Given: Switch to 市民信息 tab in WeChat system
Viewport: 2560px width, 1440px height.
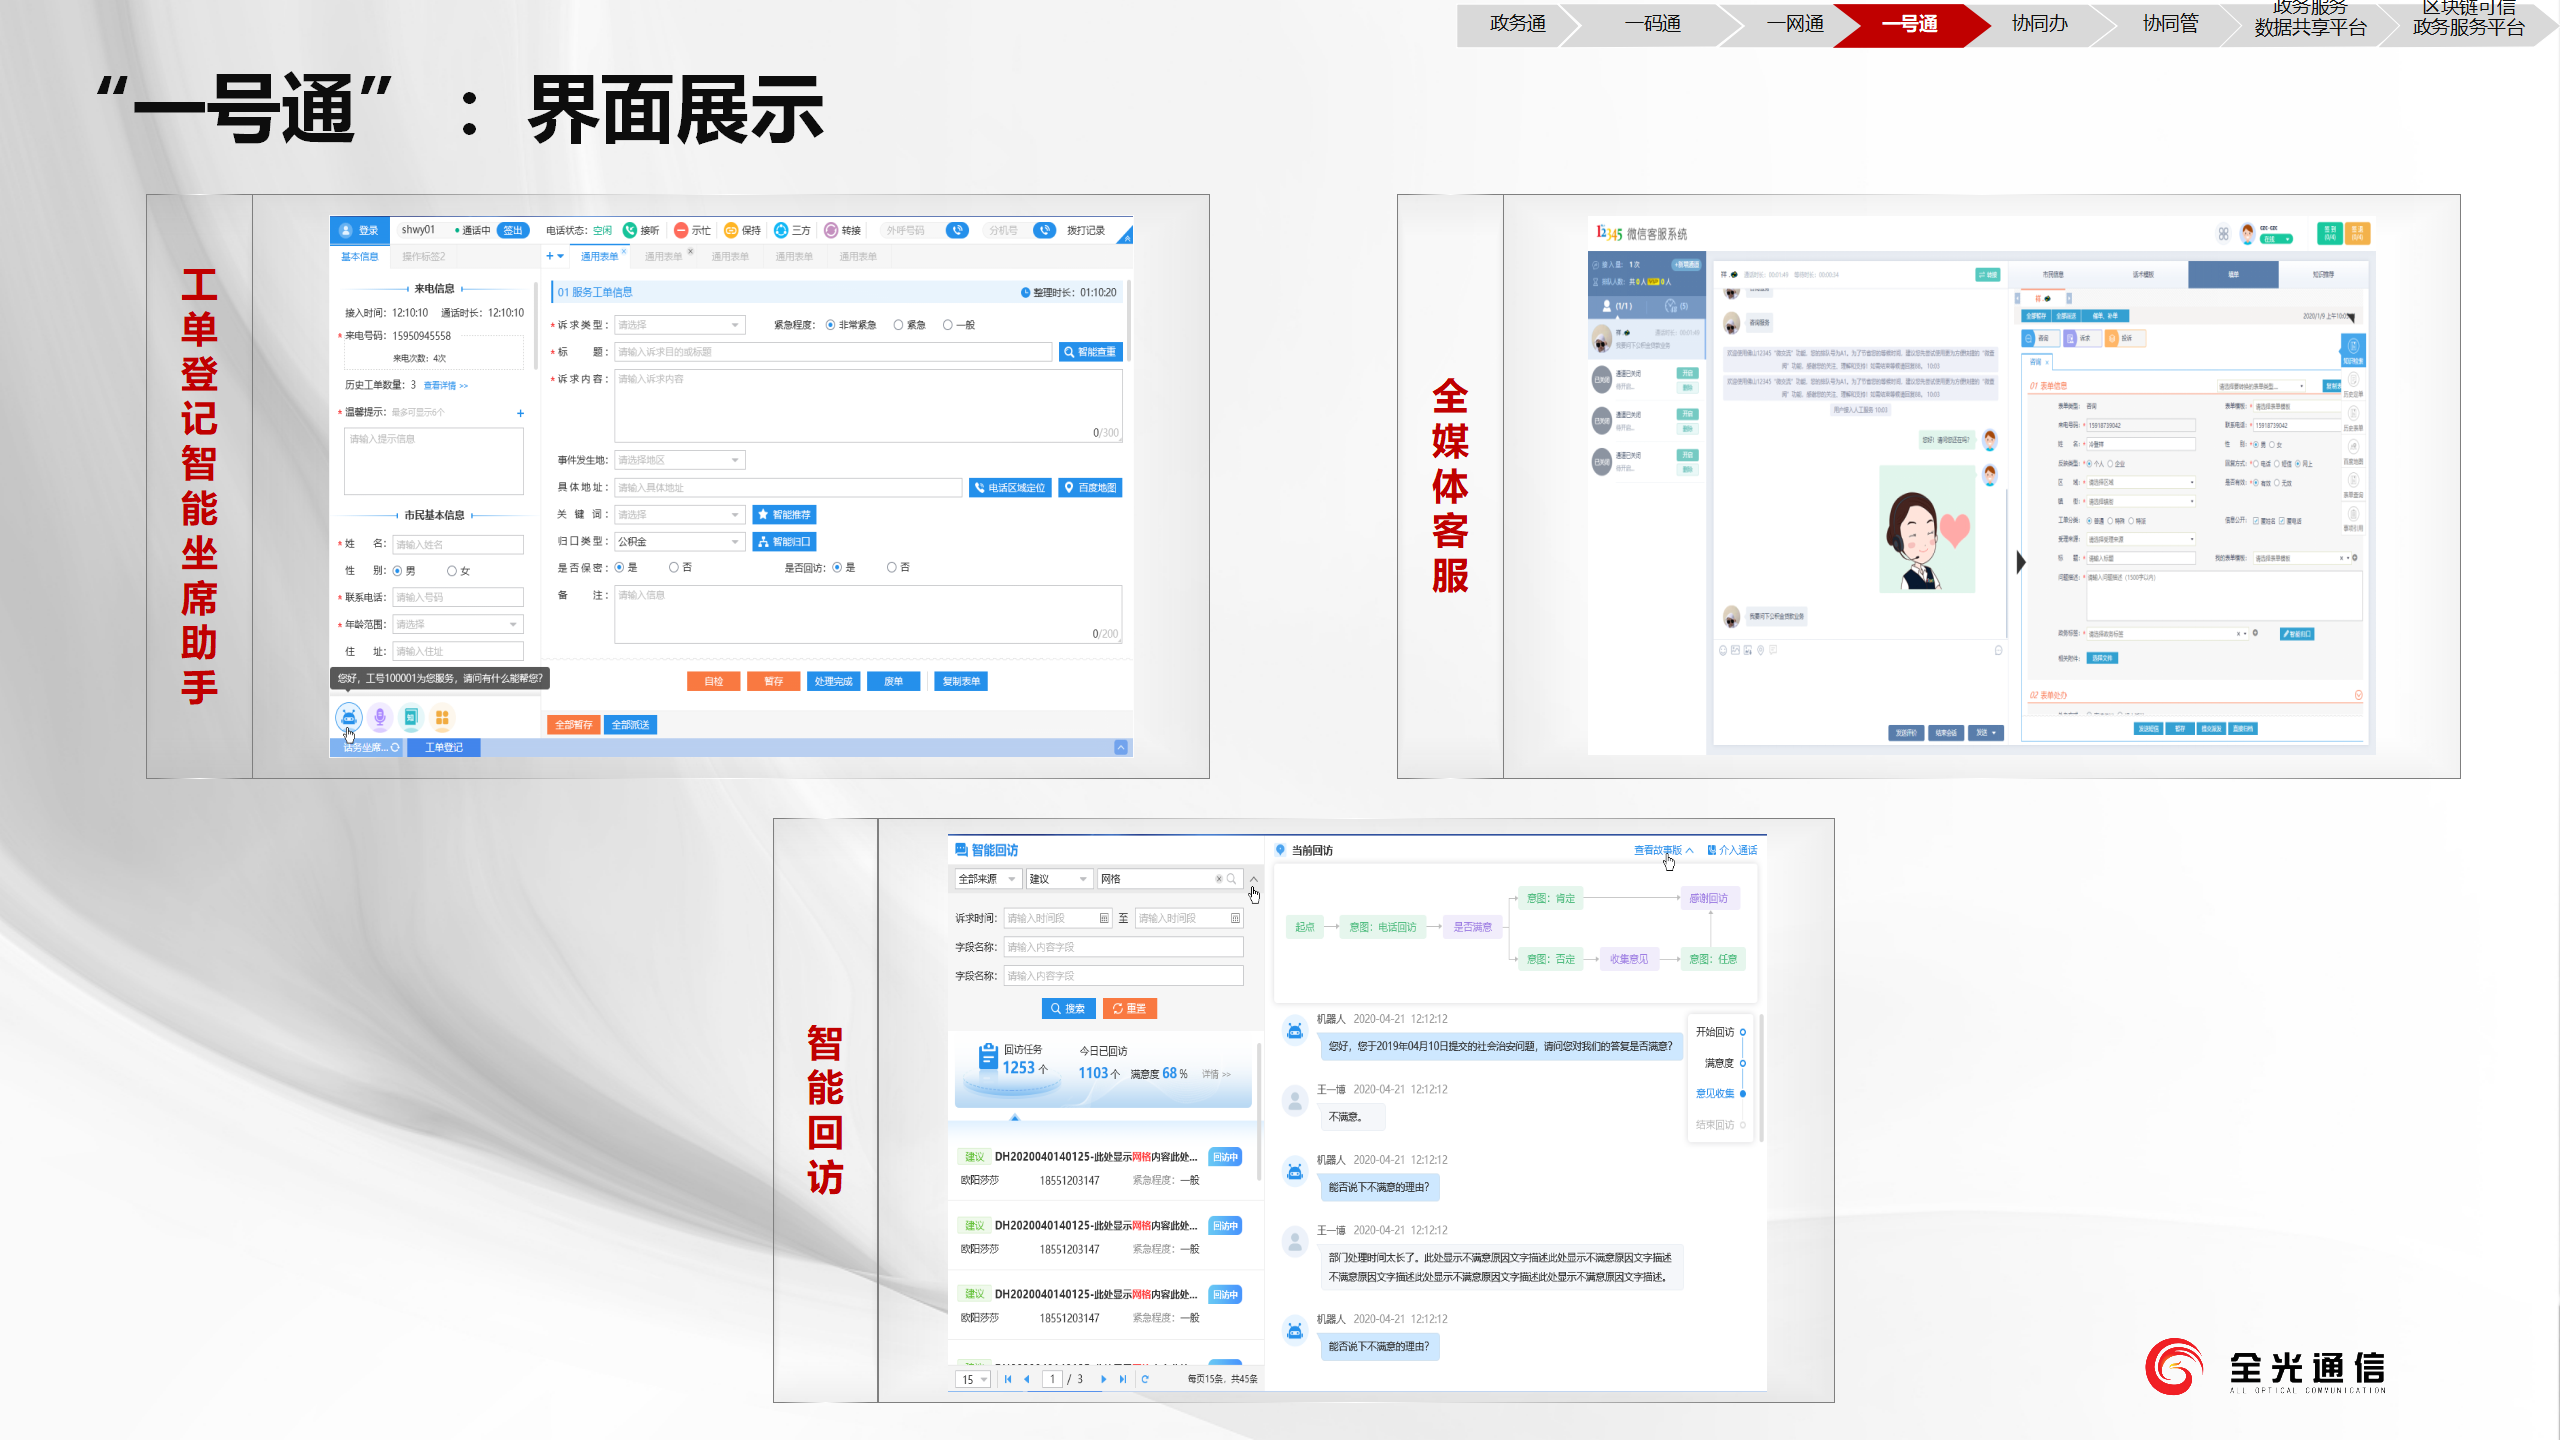Looking at the screenshot, I should click(2053, 274).
